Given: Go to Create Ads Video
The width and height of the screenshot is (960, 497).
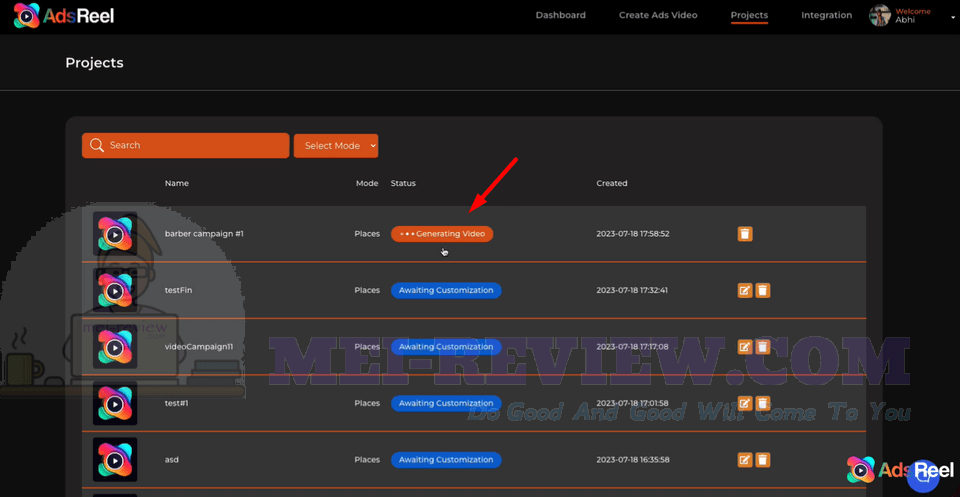Looking at the screenshot, I should coord(658,15).
